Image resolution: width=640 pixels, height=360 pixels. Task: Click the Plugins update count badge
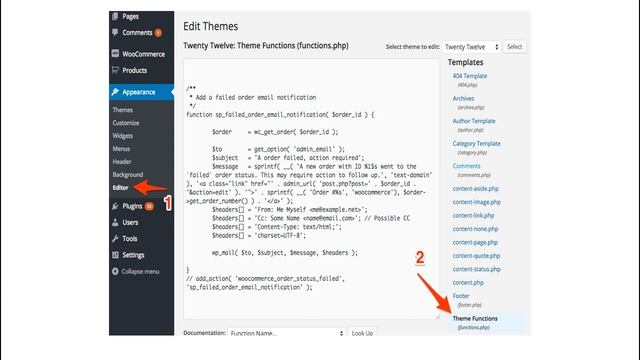click(x=149, y=206)
